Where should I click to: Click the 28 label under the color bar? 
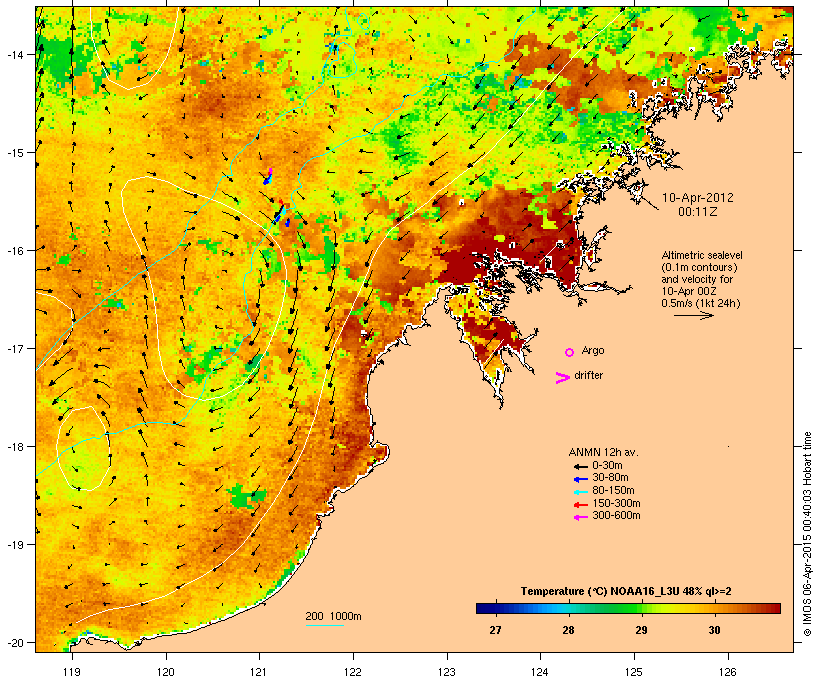pyautogui.click(x=568, y=630)
